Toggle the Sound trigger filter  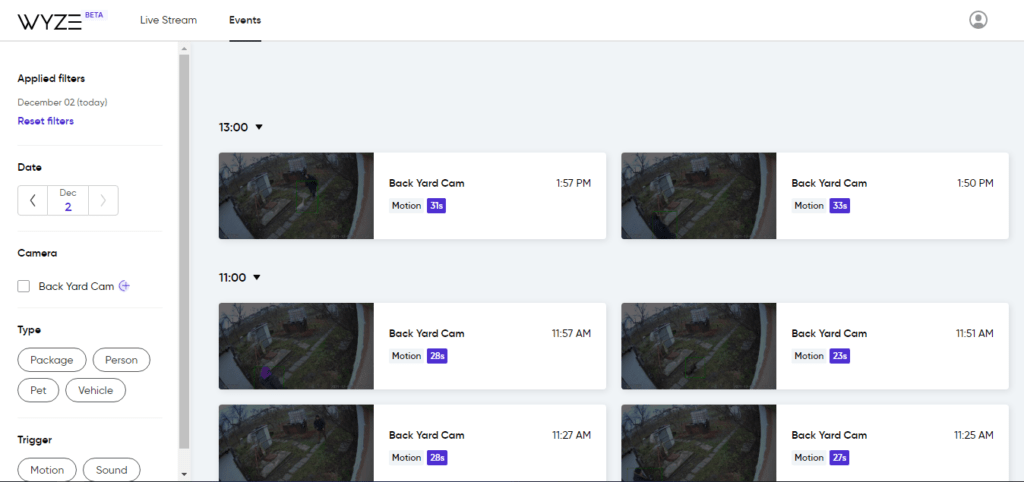point(111,470)
